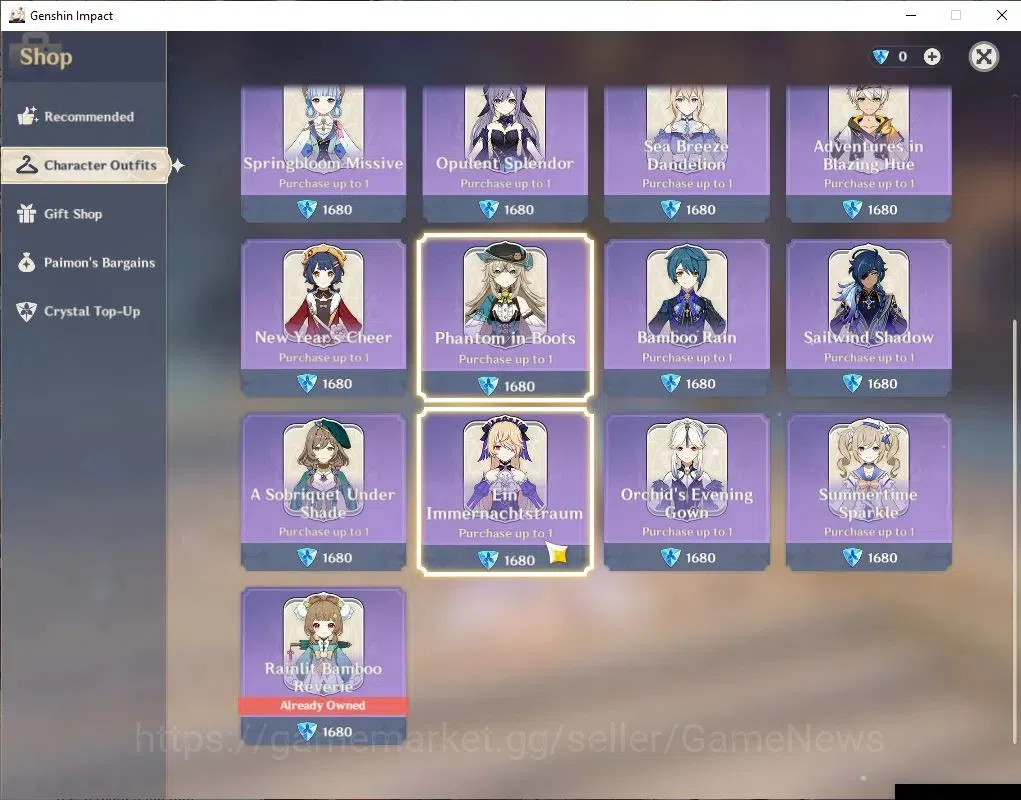Click crystal icon in New Year's Cheer price

coord(307,383)
